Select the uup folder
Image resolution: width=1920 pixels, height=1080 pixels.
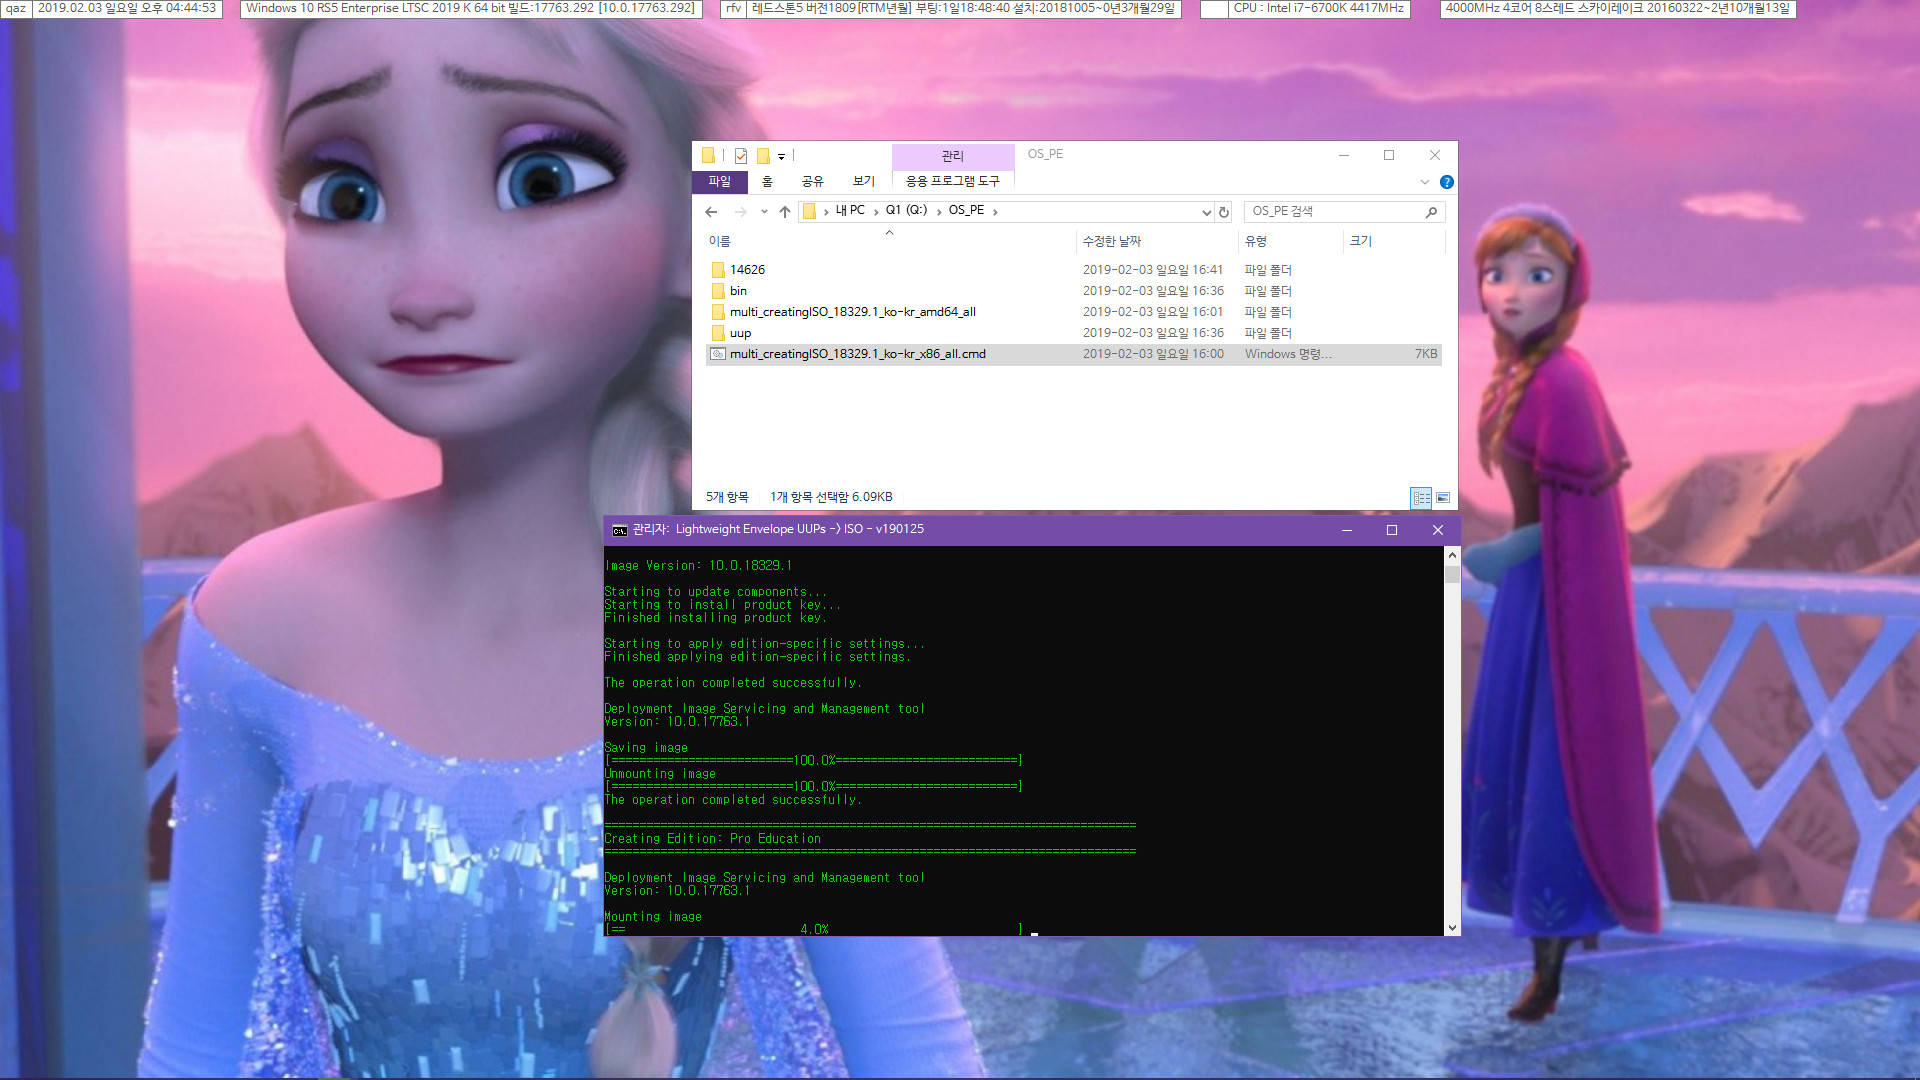(740, 333)
